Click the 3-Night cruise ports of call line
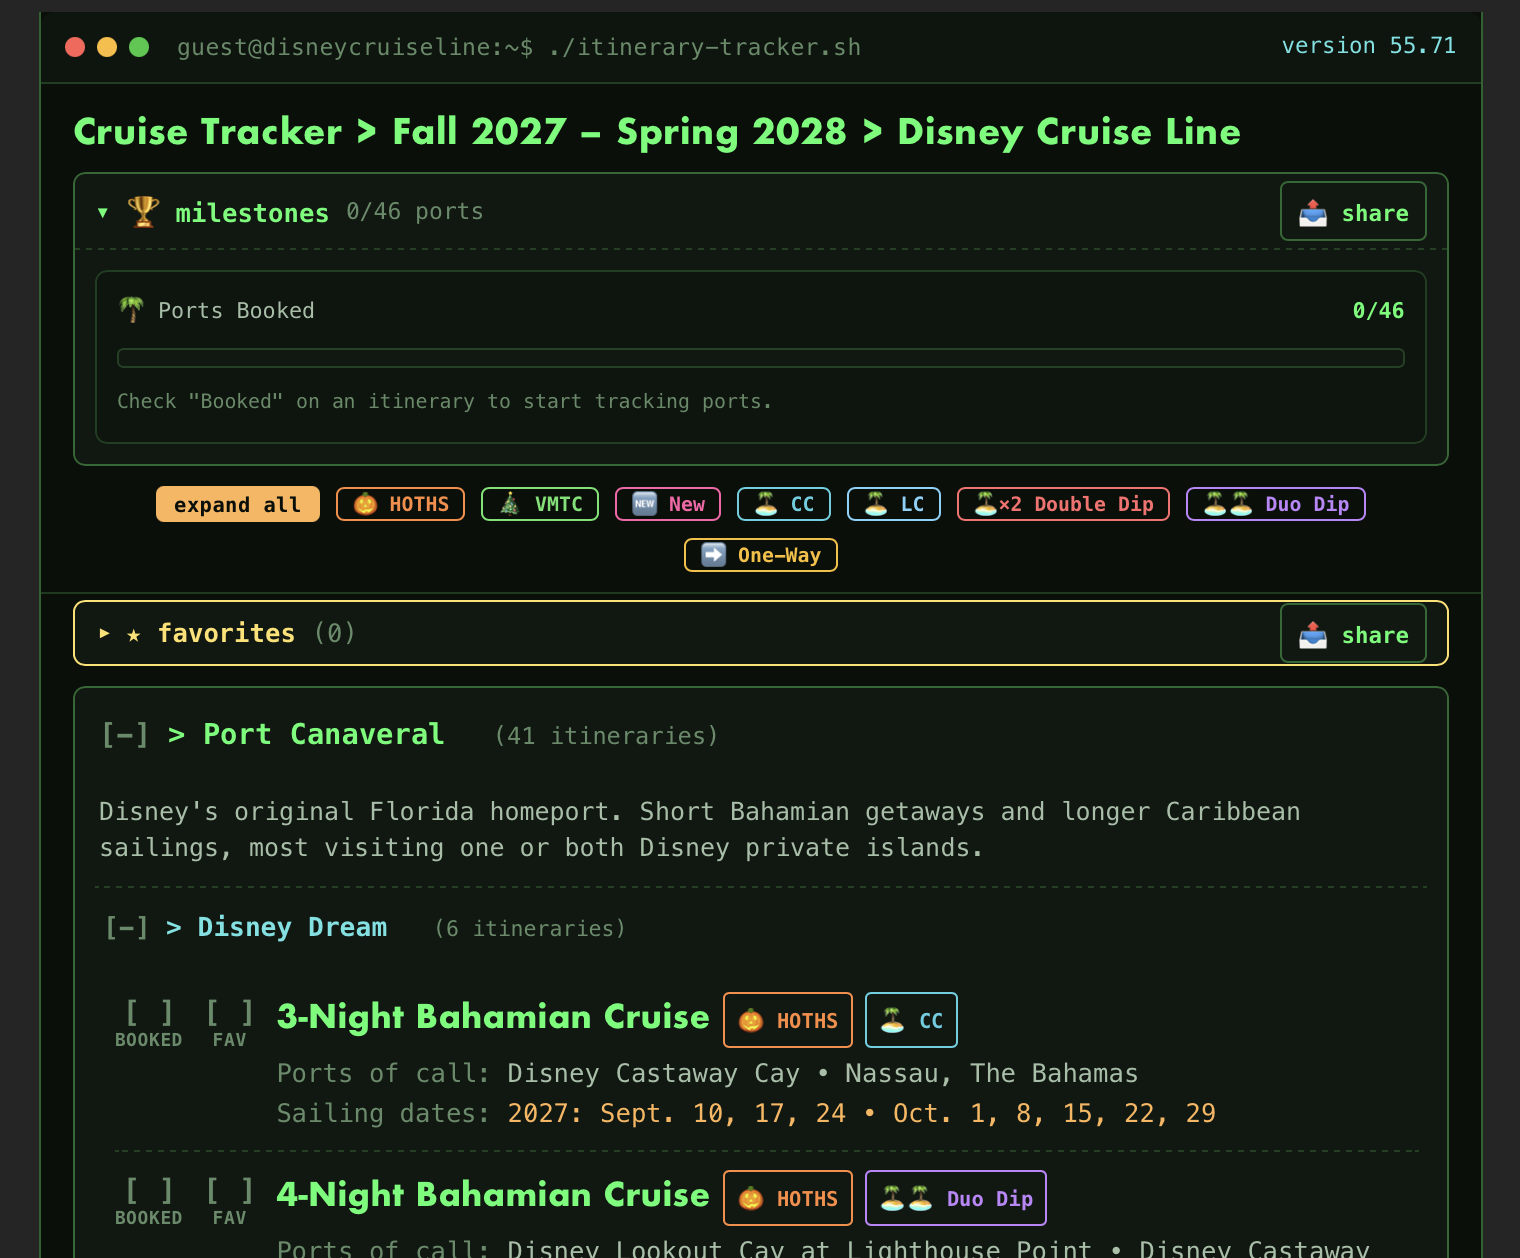This screenshot has height=1258, width=1520. pos(708,1073)
